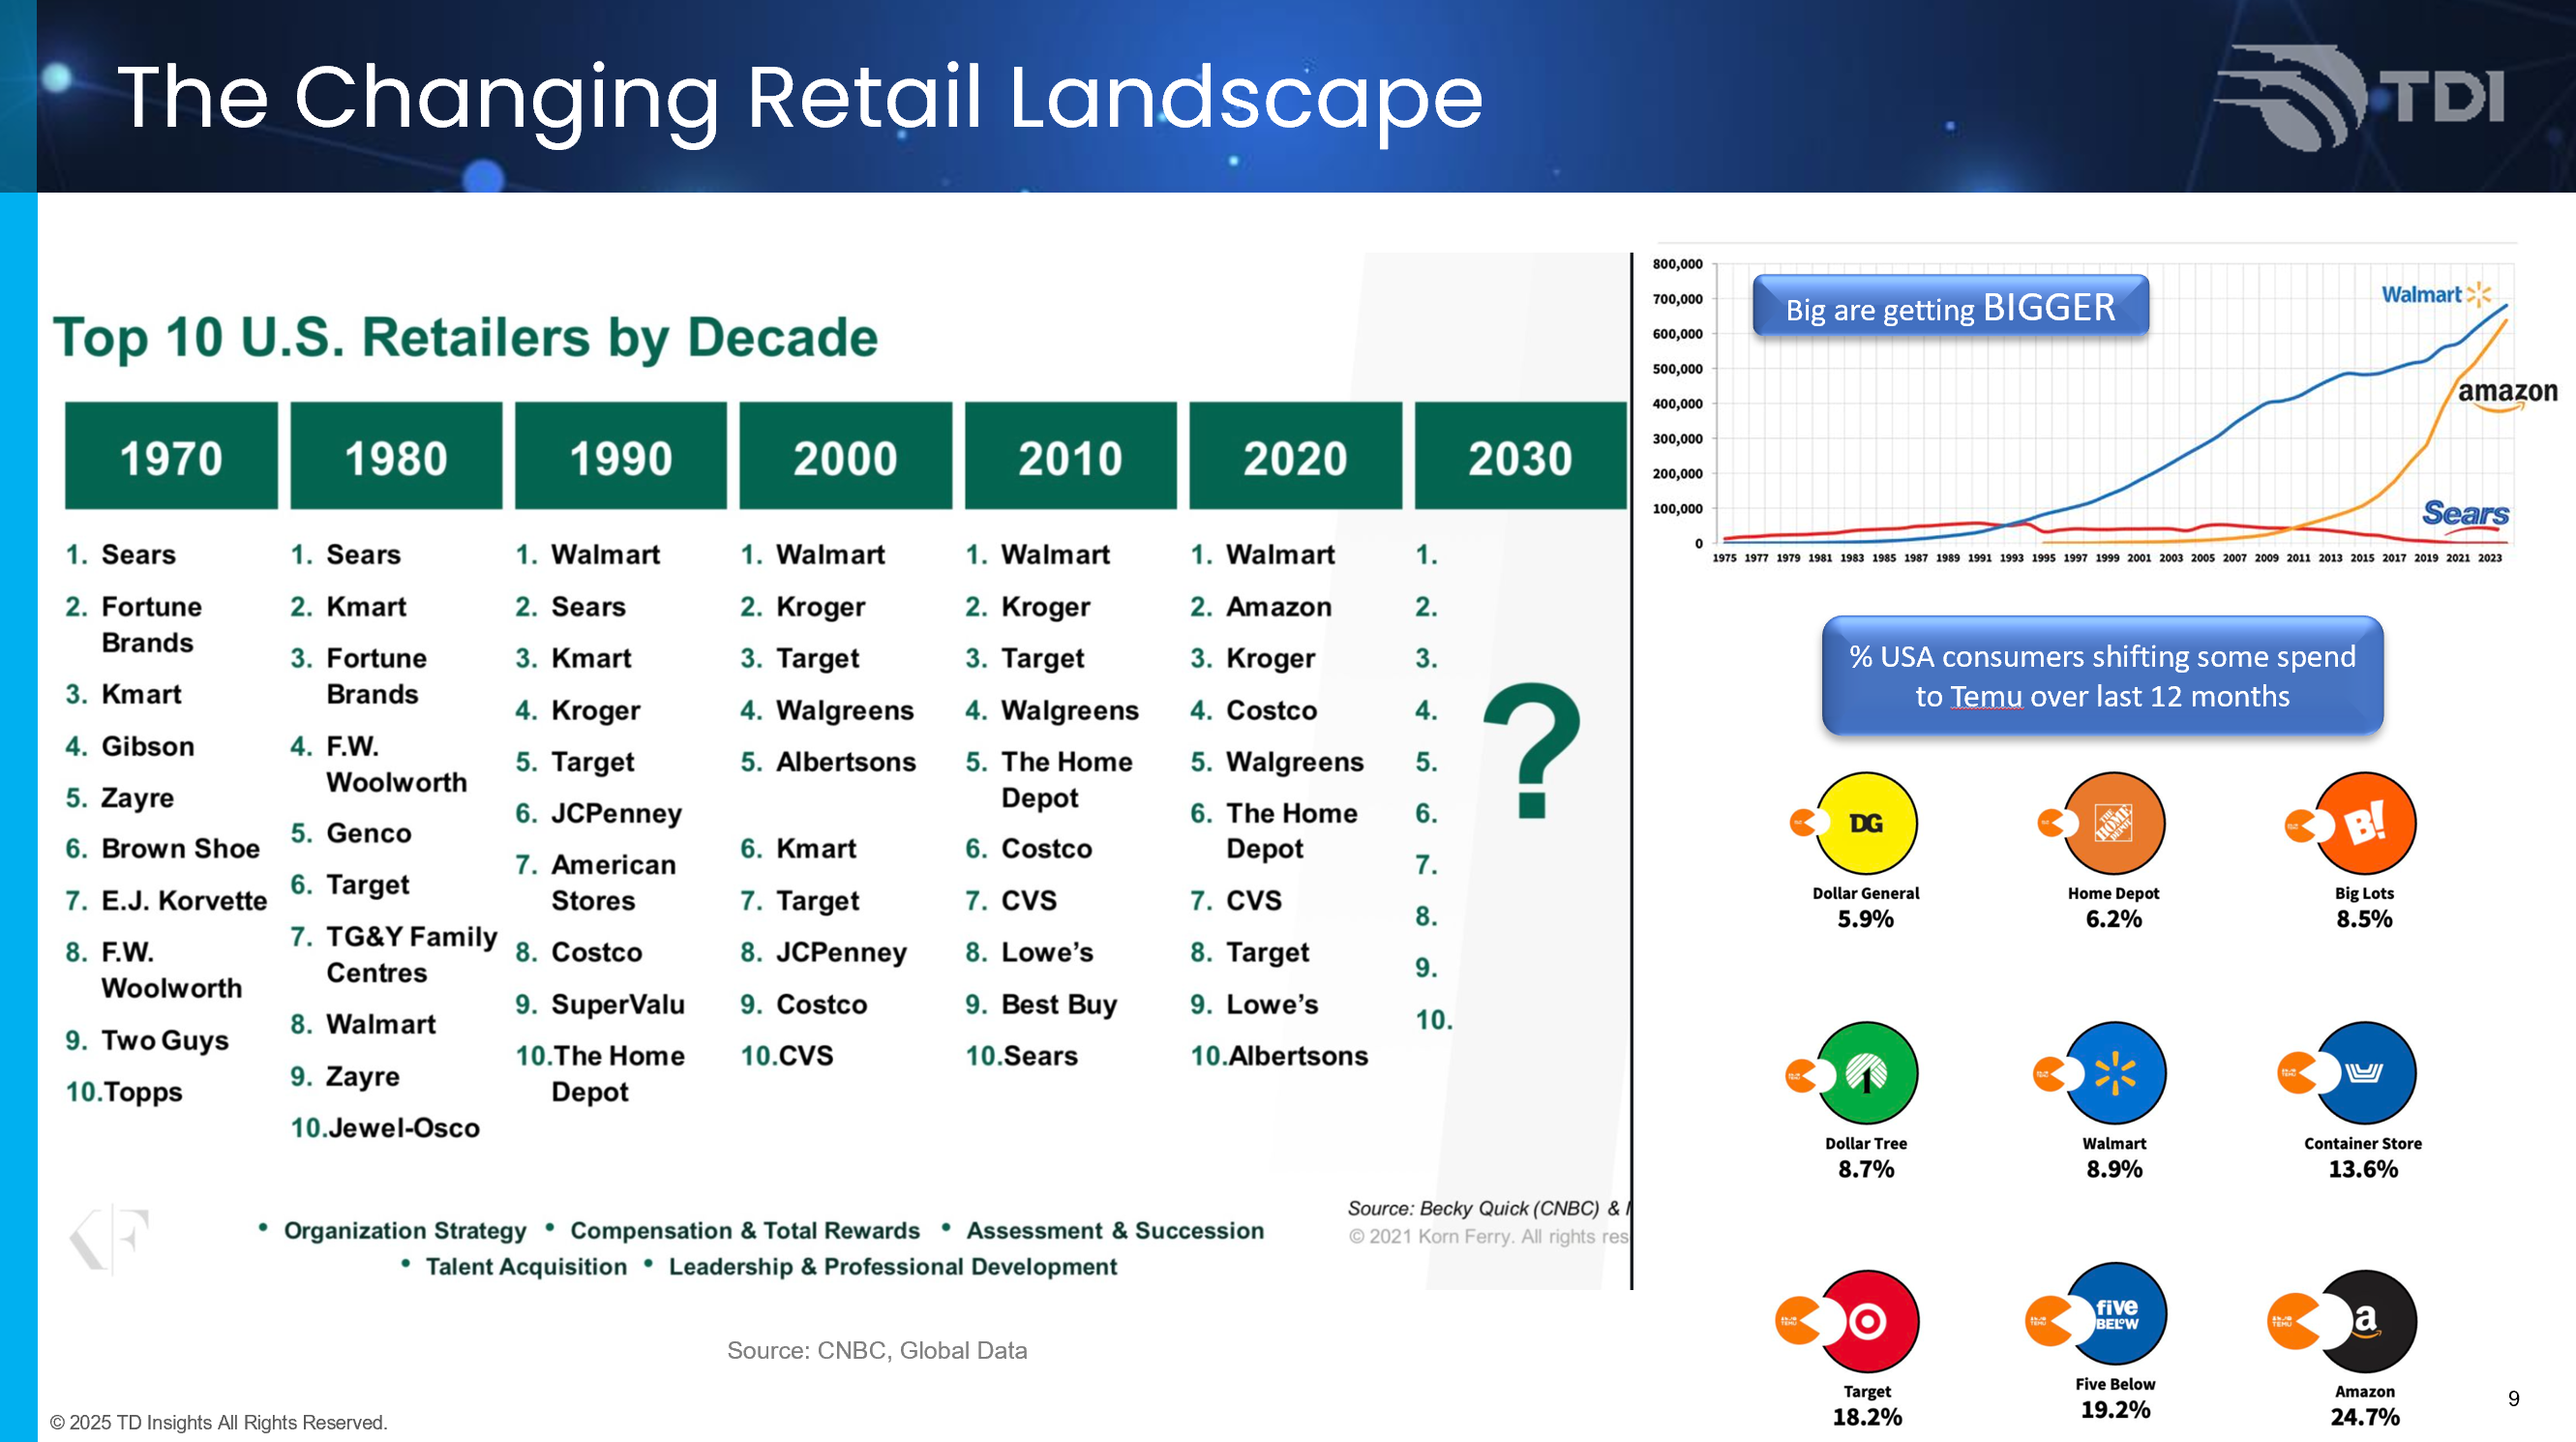Click the Home Depot orange logo circle

click(x=2114, y=823)
